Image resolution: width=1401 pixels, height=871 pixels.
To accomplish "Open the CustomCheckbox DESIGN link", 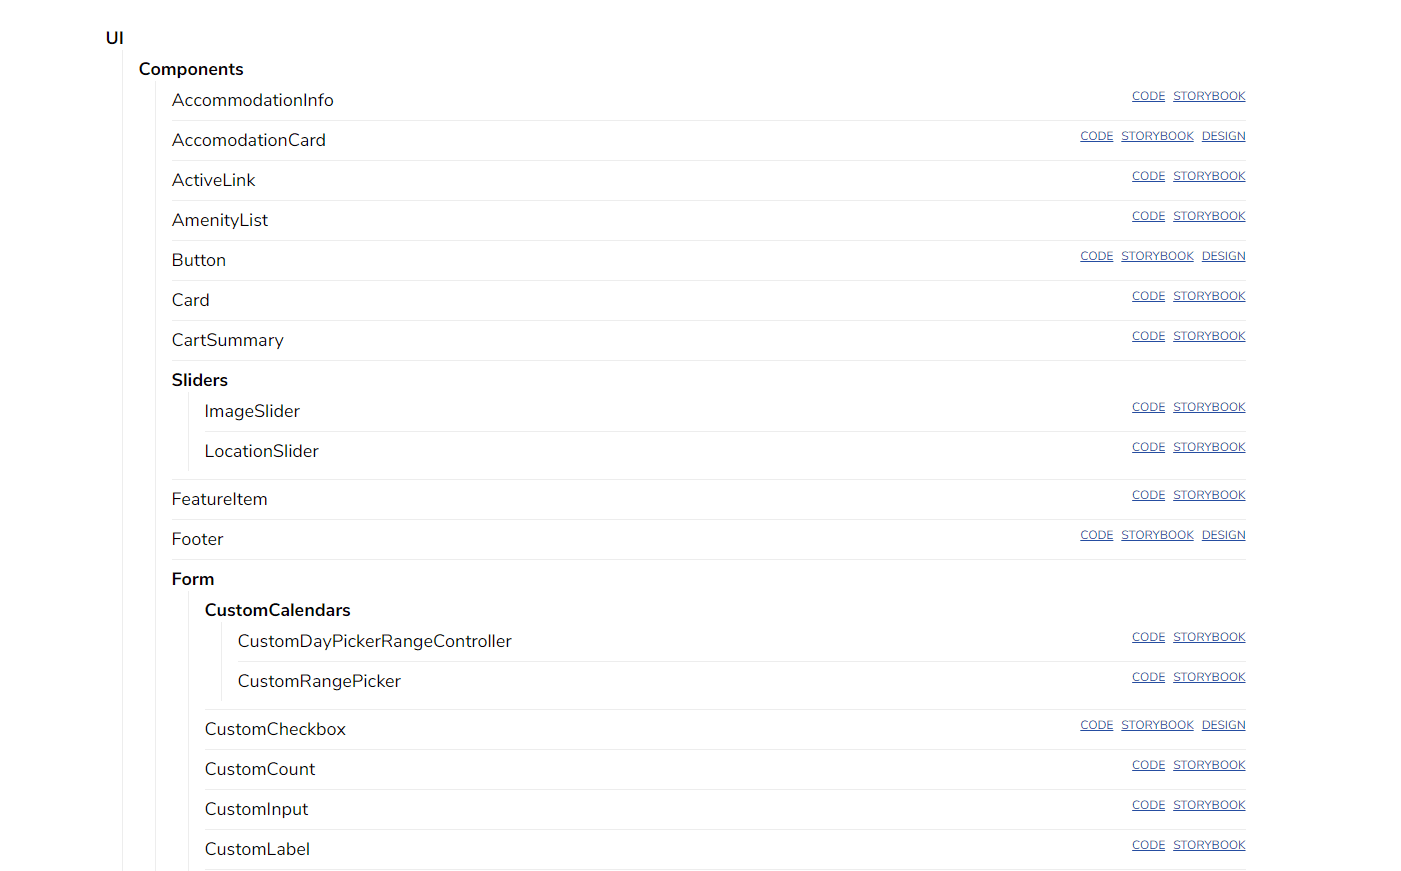I will pos(1223,725).
